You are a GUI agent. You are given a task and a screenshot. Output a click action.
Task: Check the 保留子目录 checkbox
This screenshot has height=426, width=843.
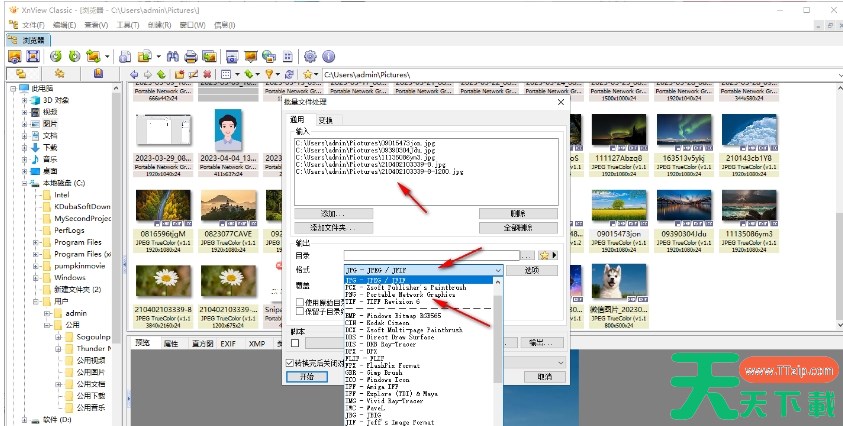[x=299, y=312]
